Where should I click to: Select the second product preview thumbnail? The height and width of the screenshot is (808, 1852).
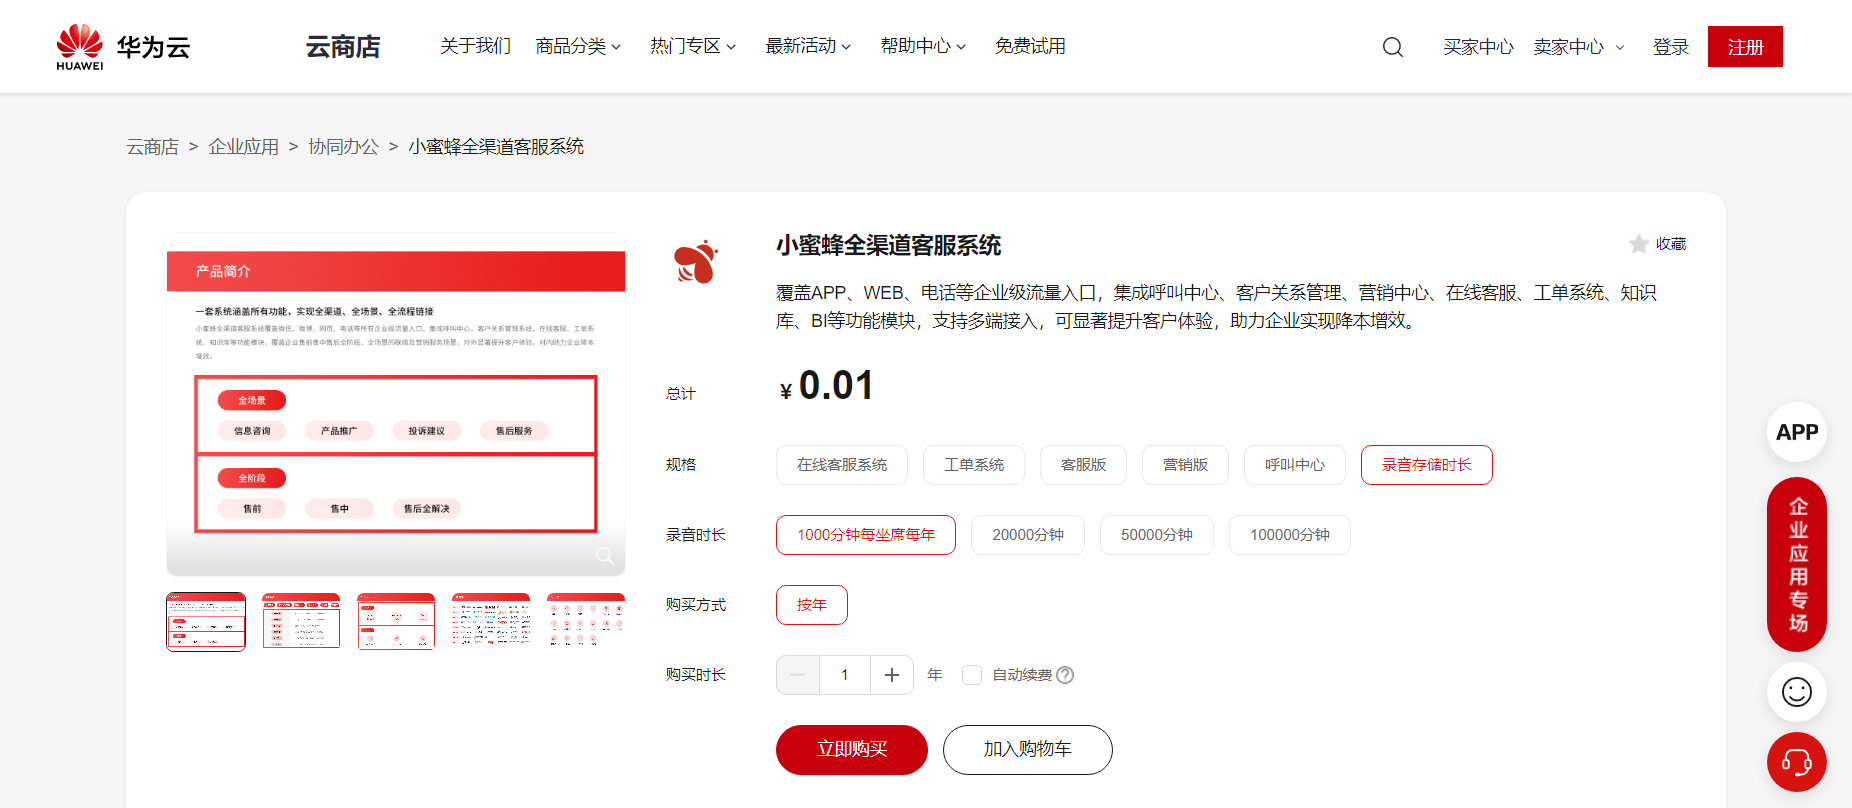point(301,621)
